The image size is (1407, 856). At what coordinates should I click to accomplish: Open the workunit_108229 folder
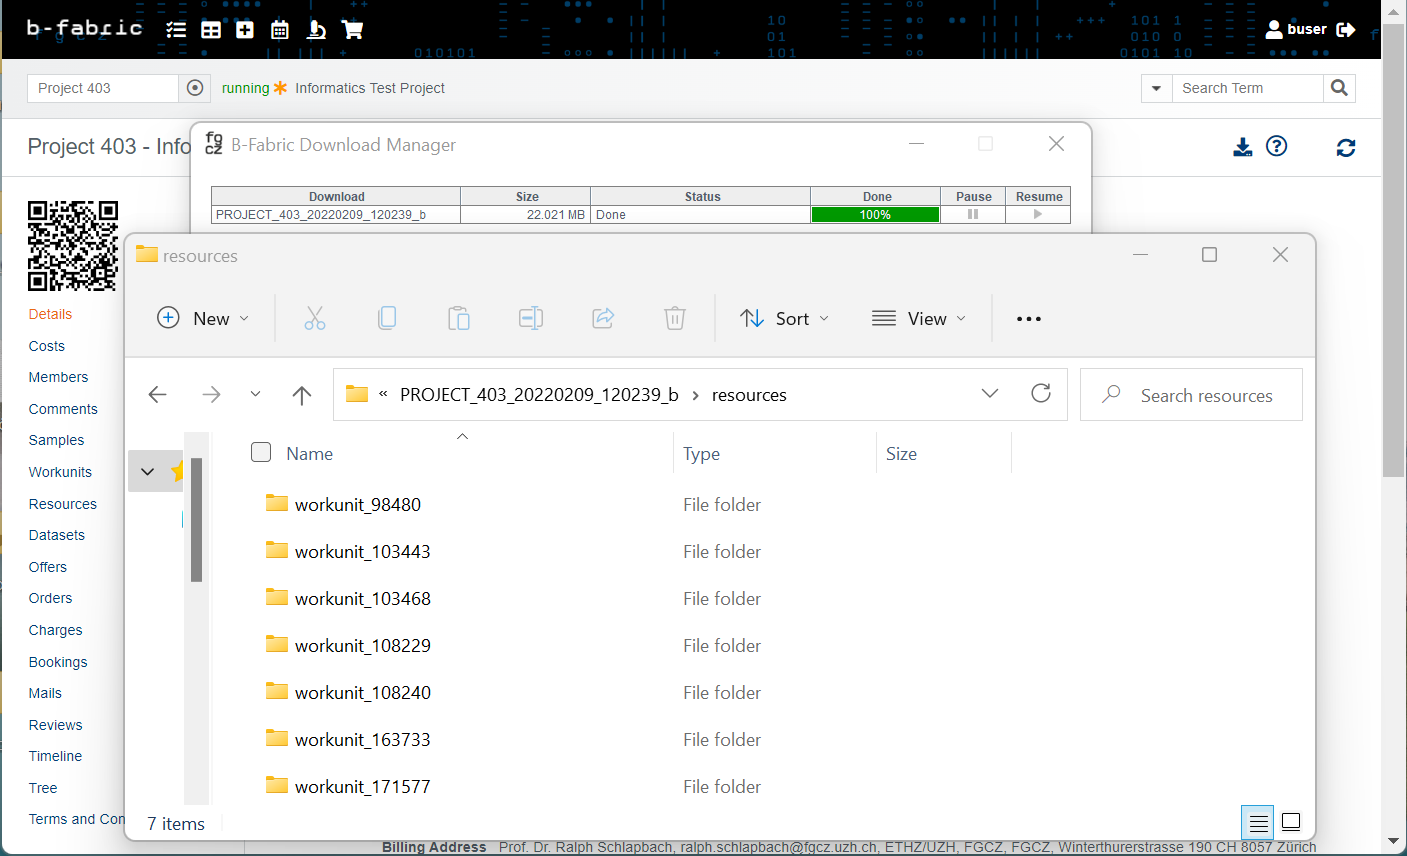362,646
